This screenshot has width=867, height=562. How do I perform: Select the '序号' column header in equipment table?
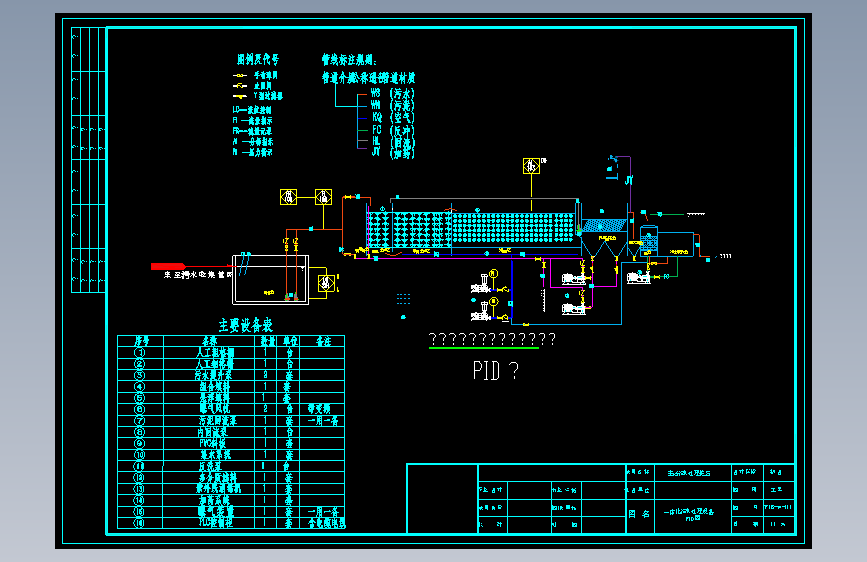(141, 341)
